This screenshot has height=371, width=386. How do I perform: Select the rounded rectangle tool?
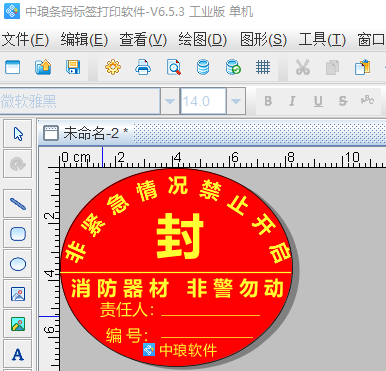tap(18, 234)
